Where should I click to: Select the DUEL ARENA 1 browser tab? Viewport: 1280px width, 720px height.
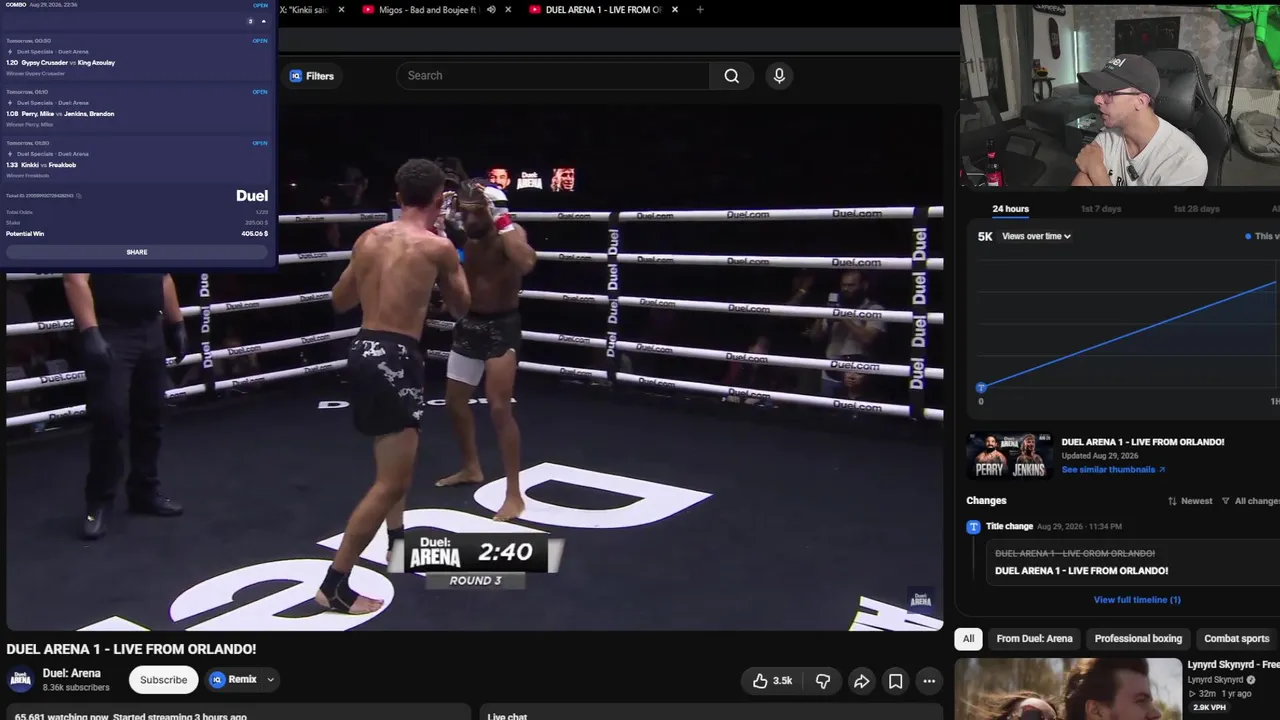[x=602, y=10]
